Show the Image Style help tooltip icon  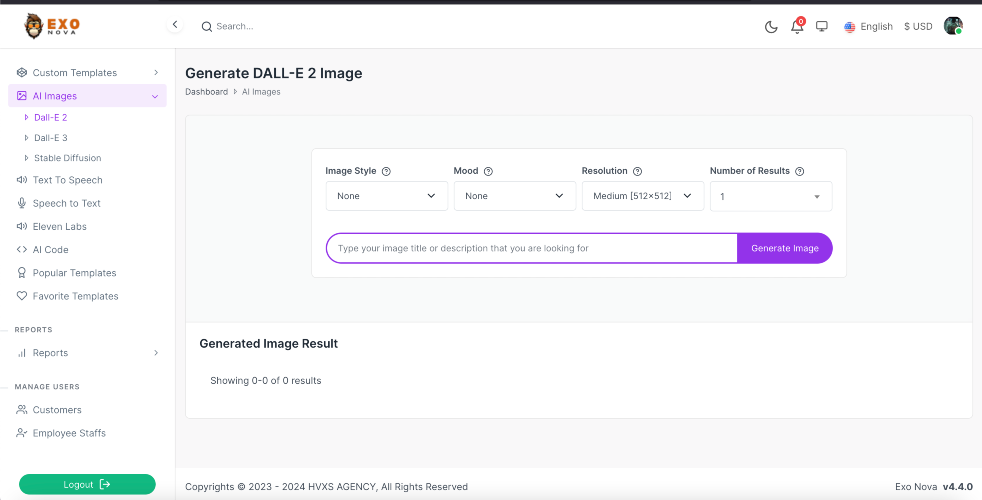coord(386,171)
